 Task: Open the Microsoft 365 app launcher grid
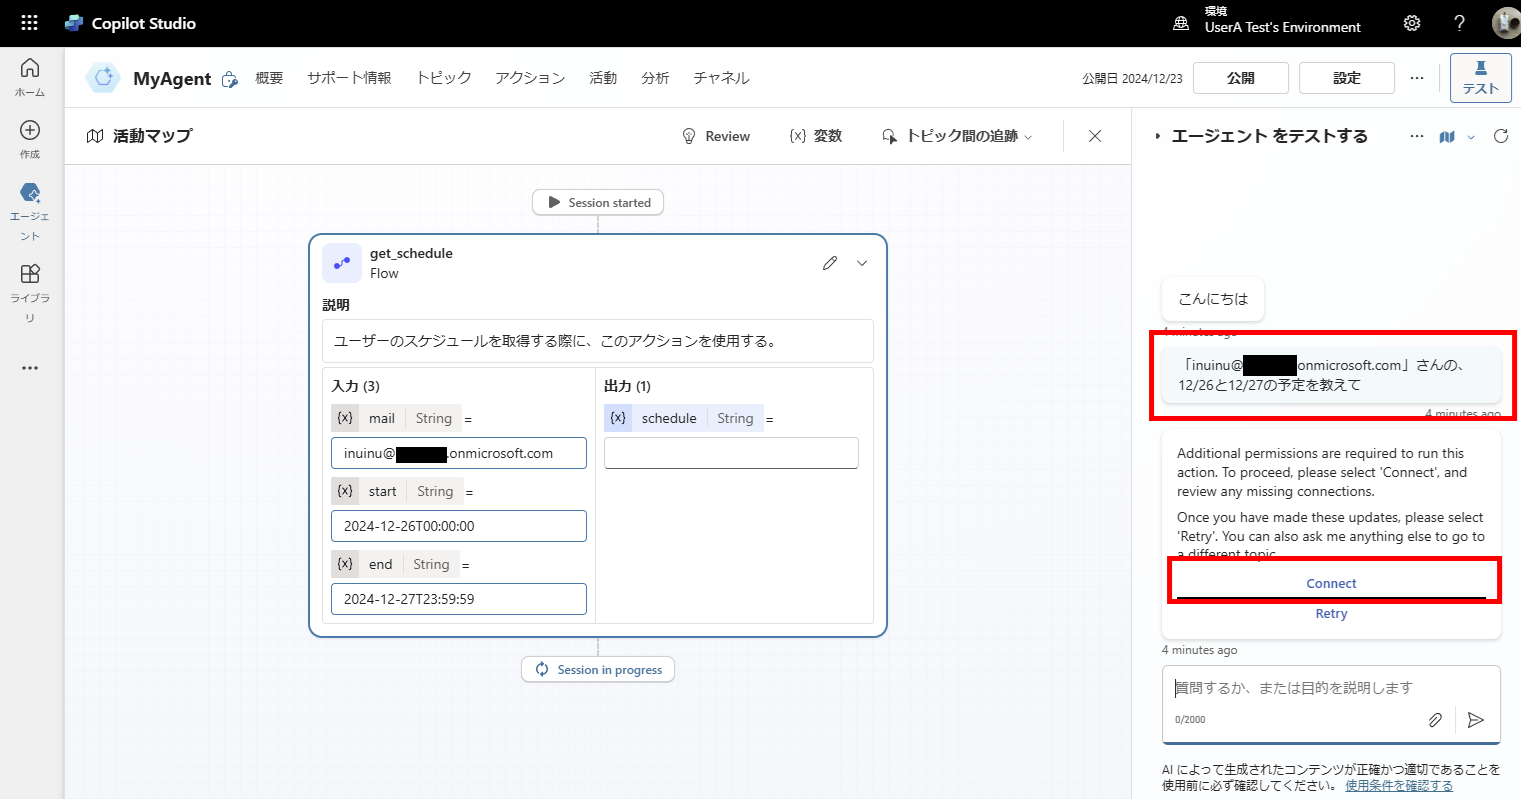[x=29, y=22]
